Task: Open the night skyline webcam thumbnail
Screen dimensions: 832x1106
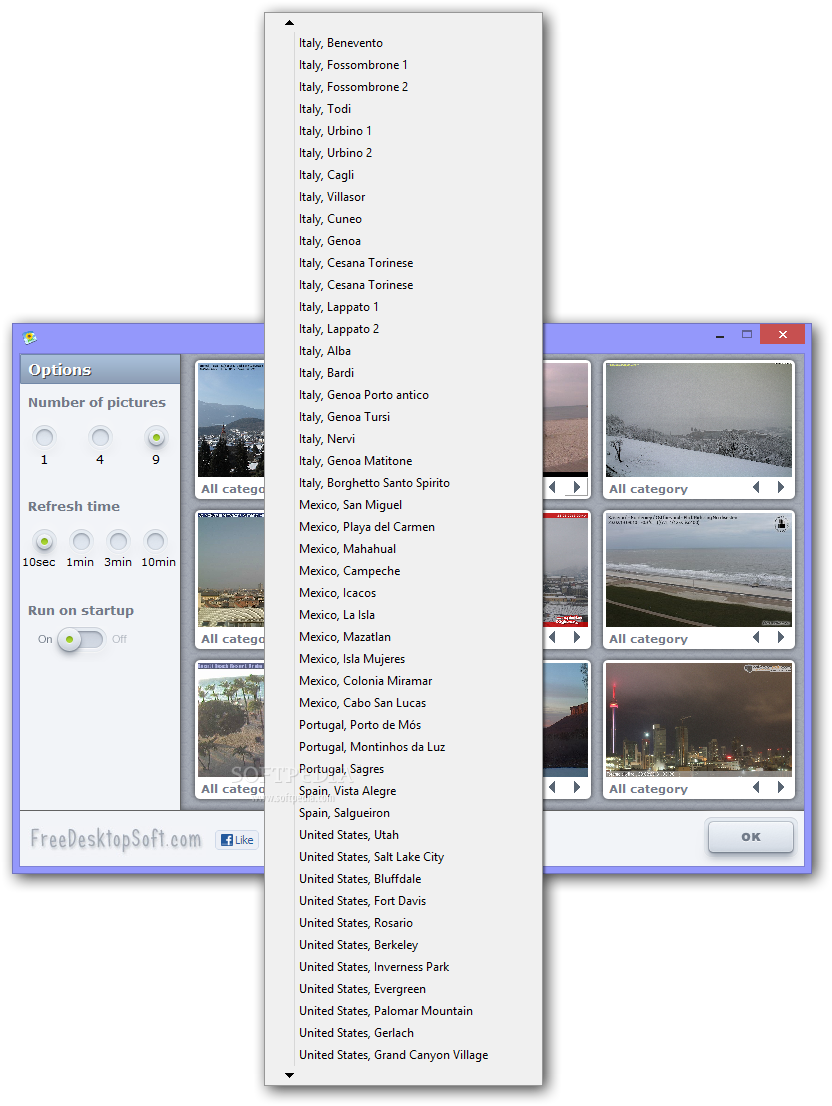Action: pyautogui.click(x=699, y=719)
